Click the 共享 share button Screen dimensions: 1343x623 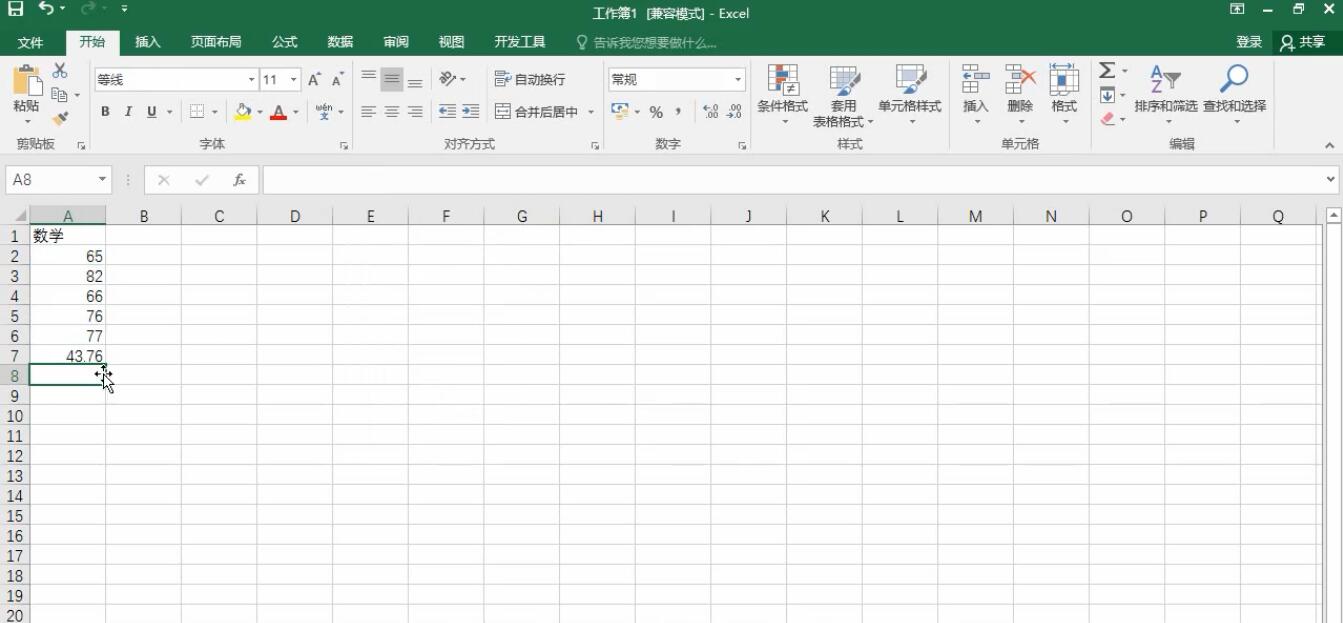point(1302,42)
